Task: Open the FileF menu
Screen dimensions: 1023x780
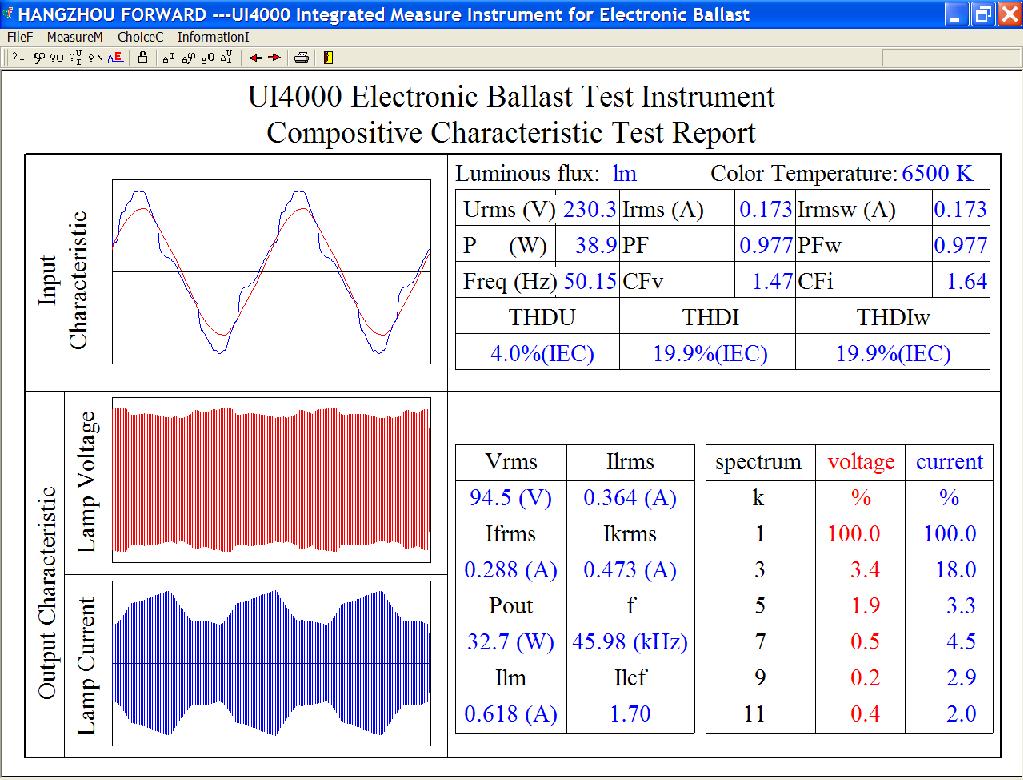Action: point(20,37)
